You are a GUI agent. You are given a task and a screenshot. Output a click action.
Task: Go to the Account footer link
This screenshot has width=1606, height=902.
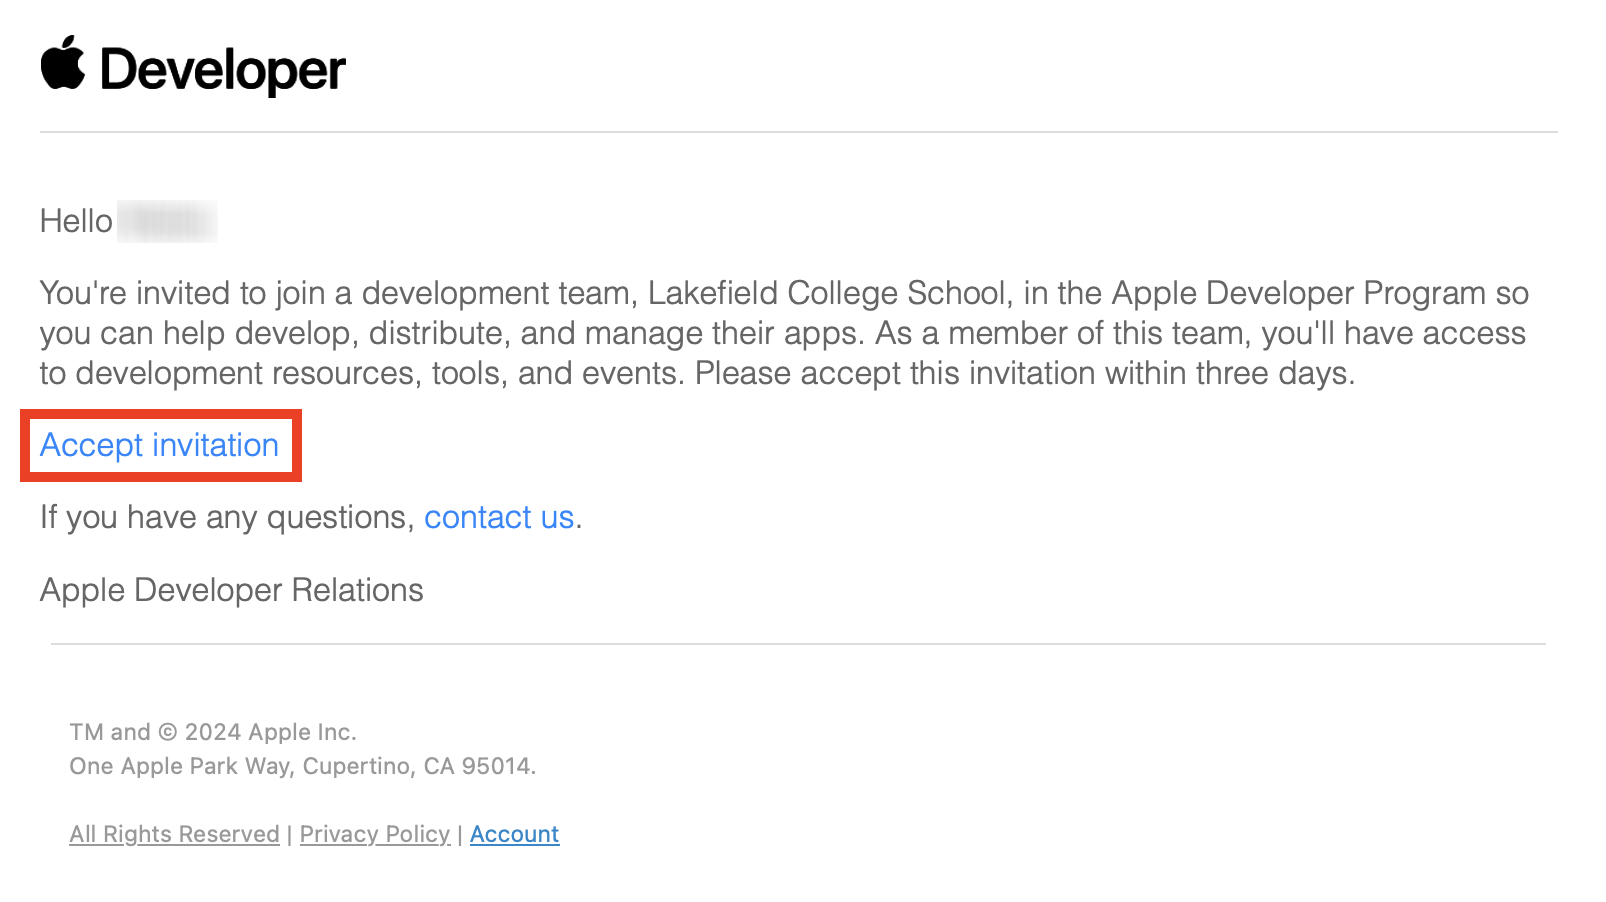coord(514,834)
